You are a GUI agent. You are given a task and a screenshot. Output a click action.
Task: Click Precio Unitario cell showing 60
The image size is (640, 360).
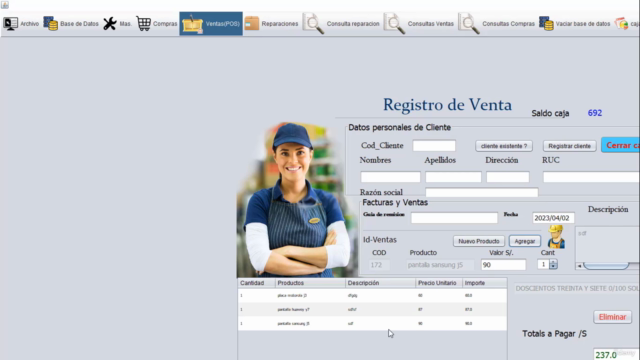click(x=439, y=295)
